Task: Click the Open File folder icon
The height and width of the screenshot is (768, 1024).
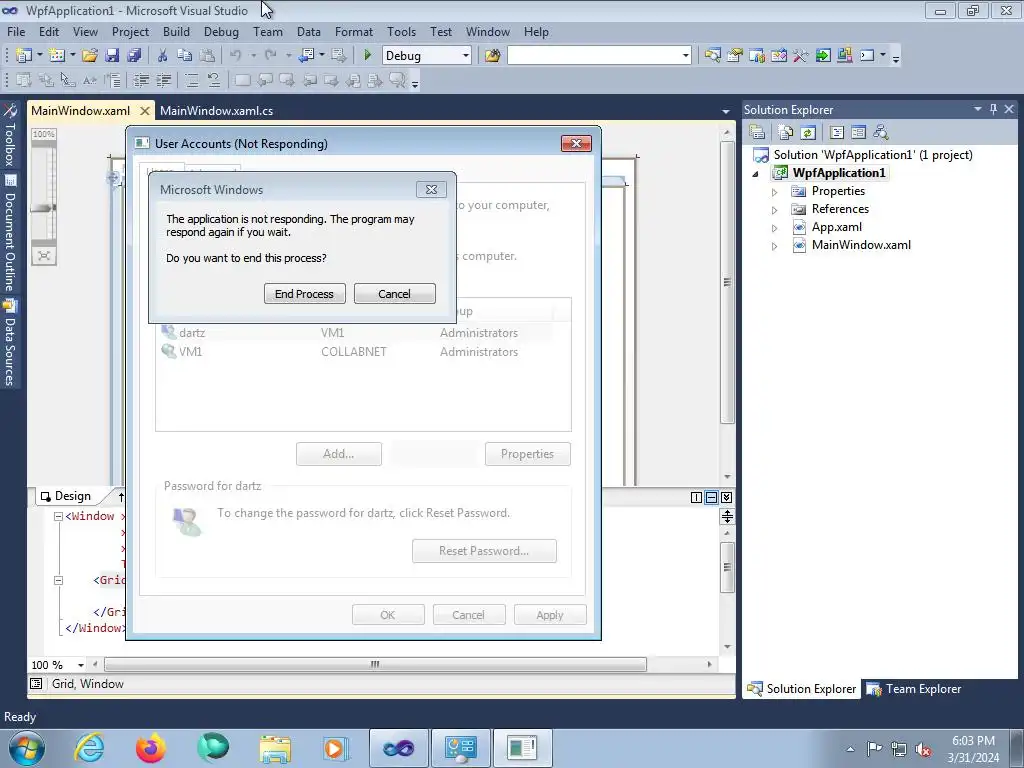Action: click(89, 56)
